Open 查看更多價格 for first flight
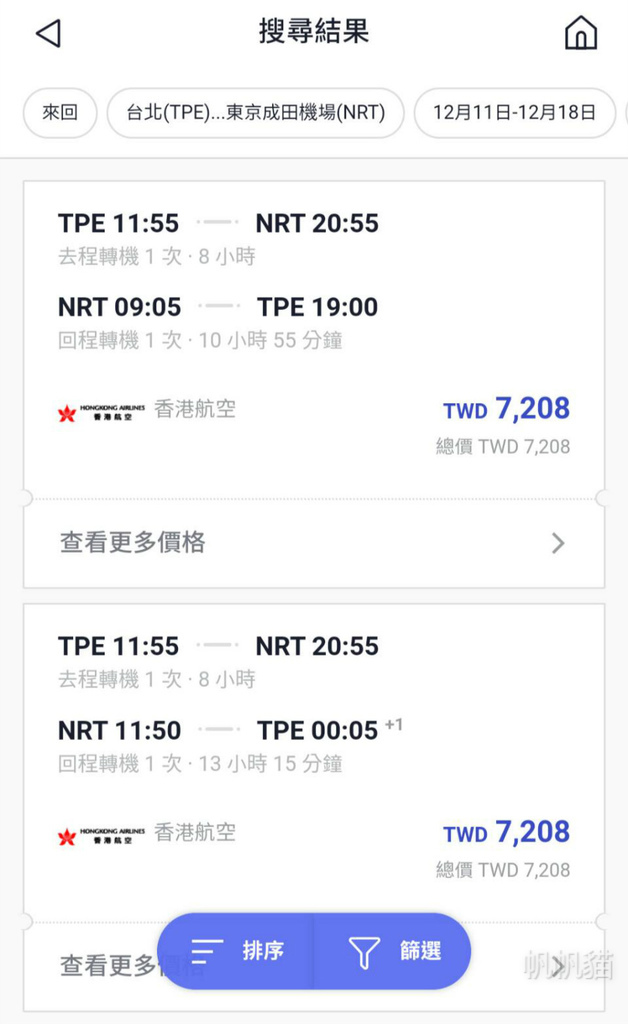This screenshot has width=628, height=1024. (x=314, y=543)
